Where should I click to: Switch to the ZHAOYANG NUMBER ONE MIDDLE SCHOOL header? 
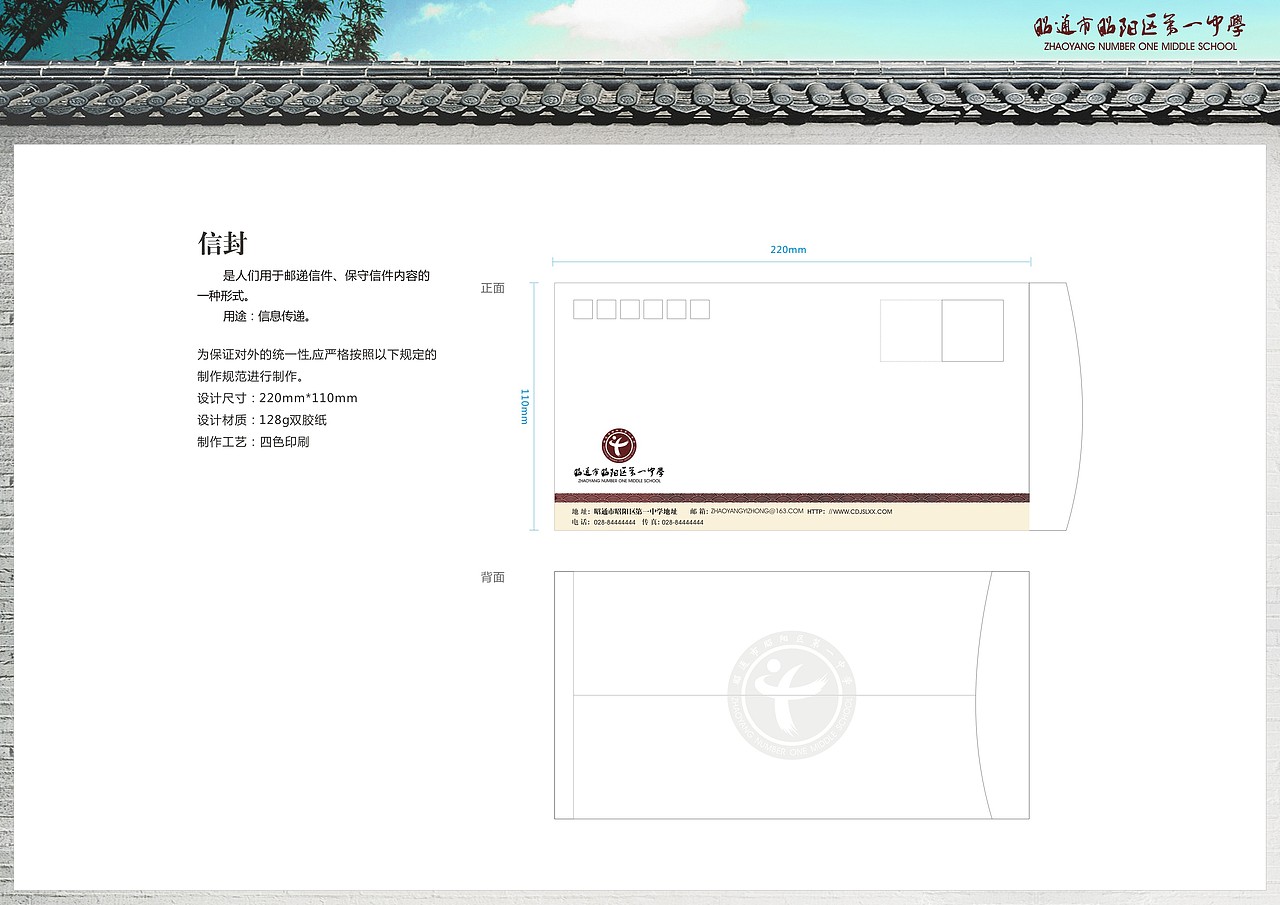[x=1140, y=46]
